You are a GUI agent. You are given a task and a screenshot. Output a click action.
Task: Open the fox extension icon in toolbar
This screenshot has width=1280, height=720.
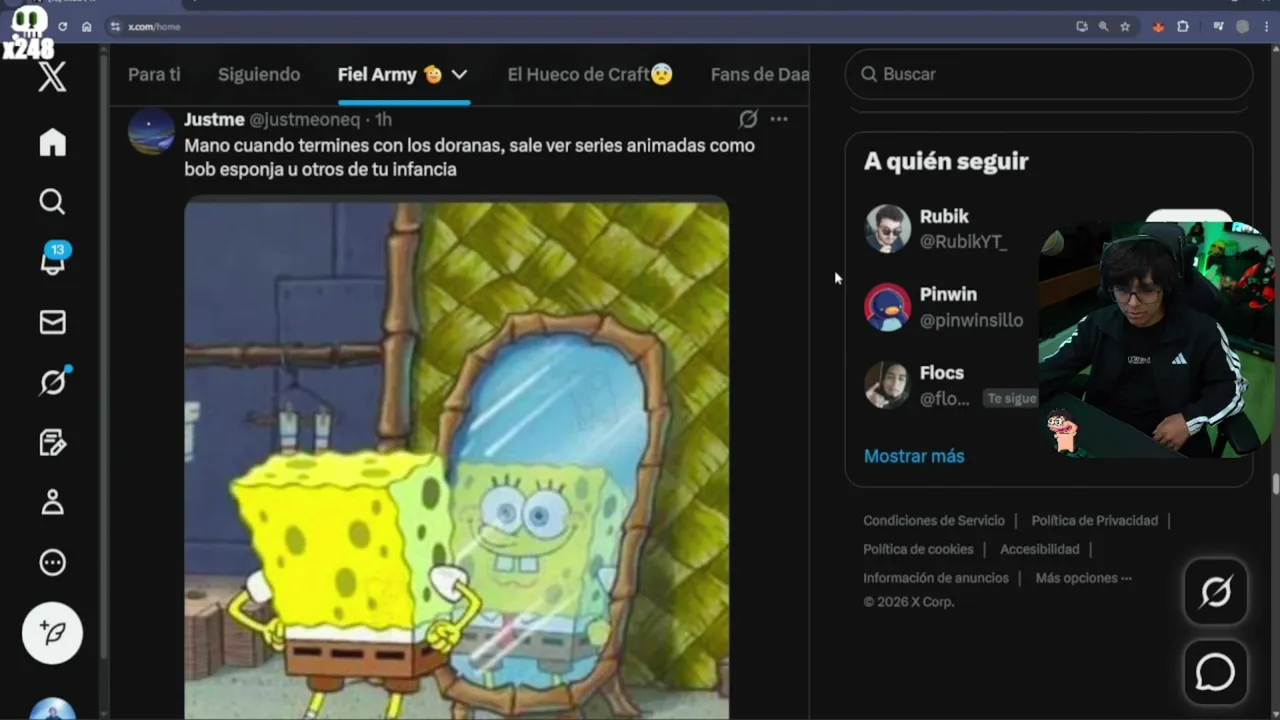click(1159, 27)
